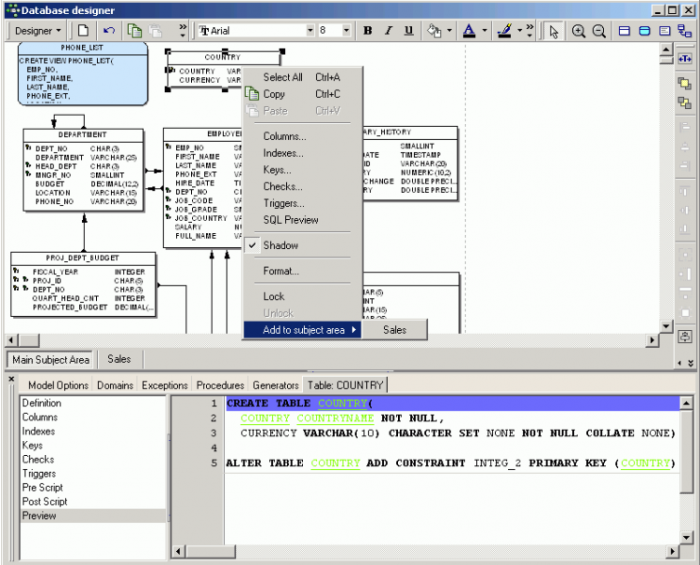Open the font size dropdown

(x=346, y=30)
